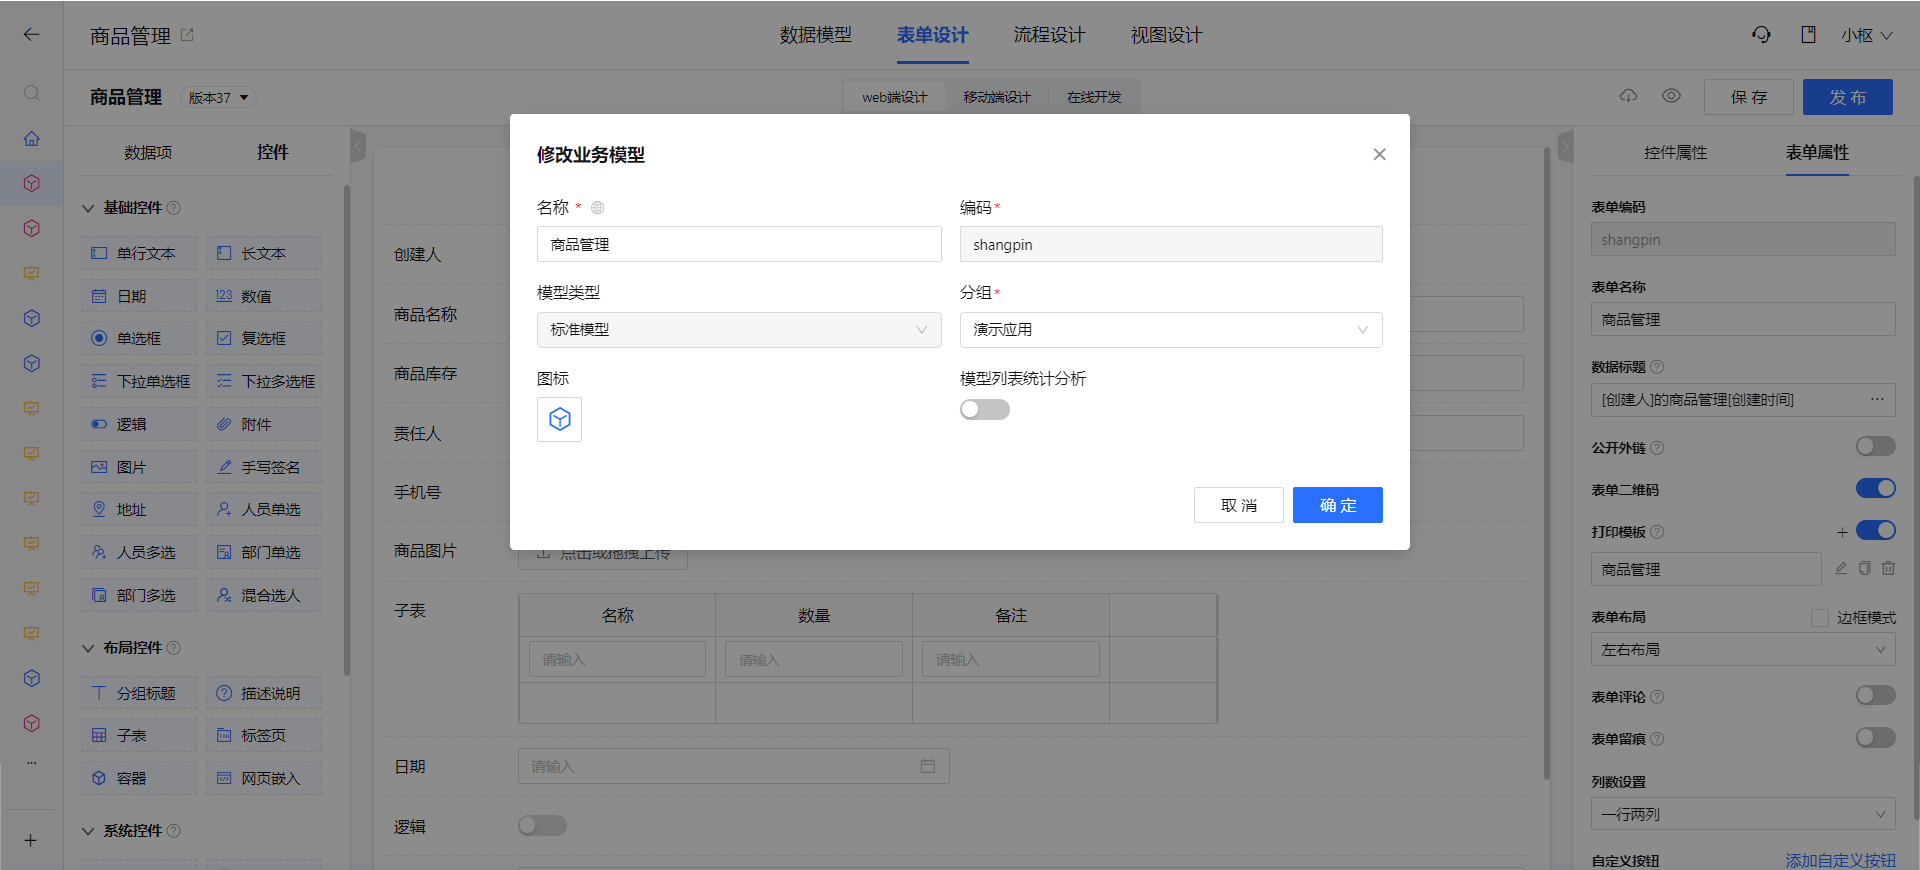Add 单行文本 control
The width and height of the screenshot is (1920, 870).
(x=139, y=253)
